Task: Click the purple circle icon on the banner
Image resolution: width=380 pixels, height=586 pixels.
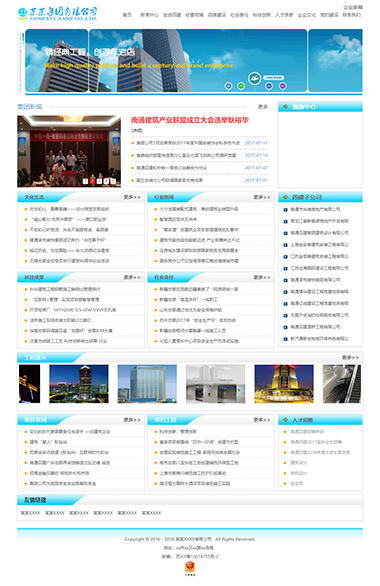Action: coord(283,86)
